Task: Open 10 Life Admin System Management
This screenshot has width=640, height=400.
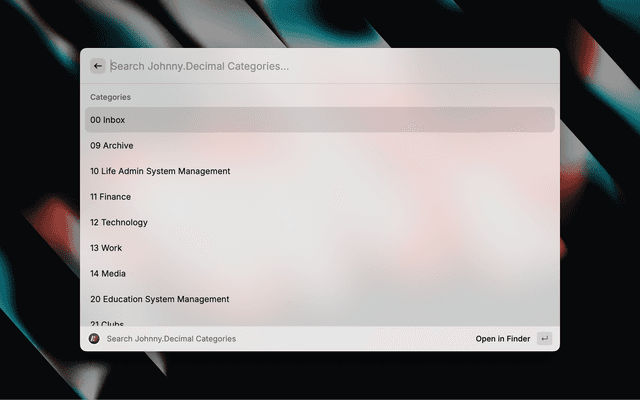Action: (320, 171)
